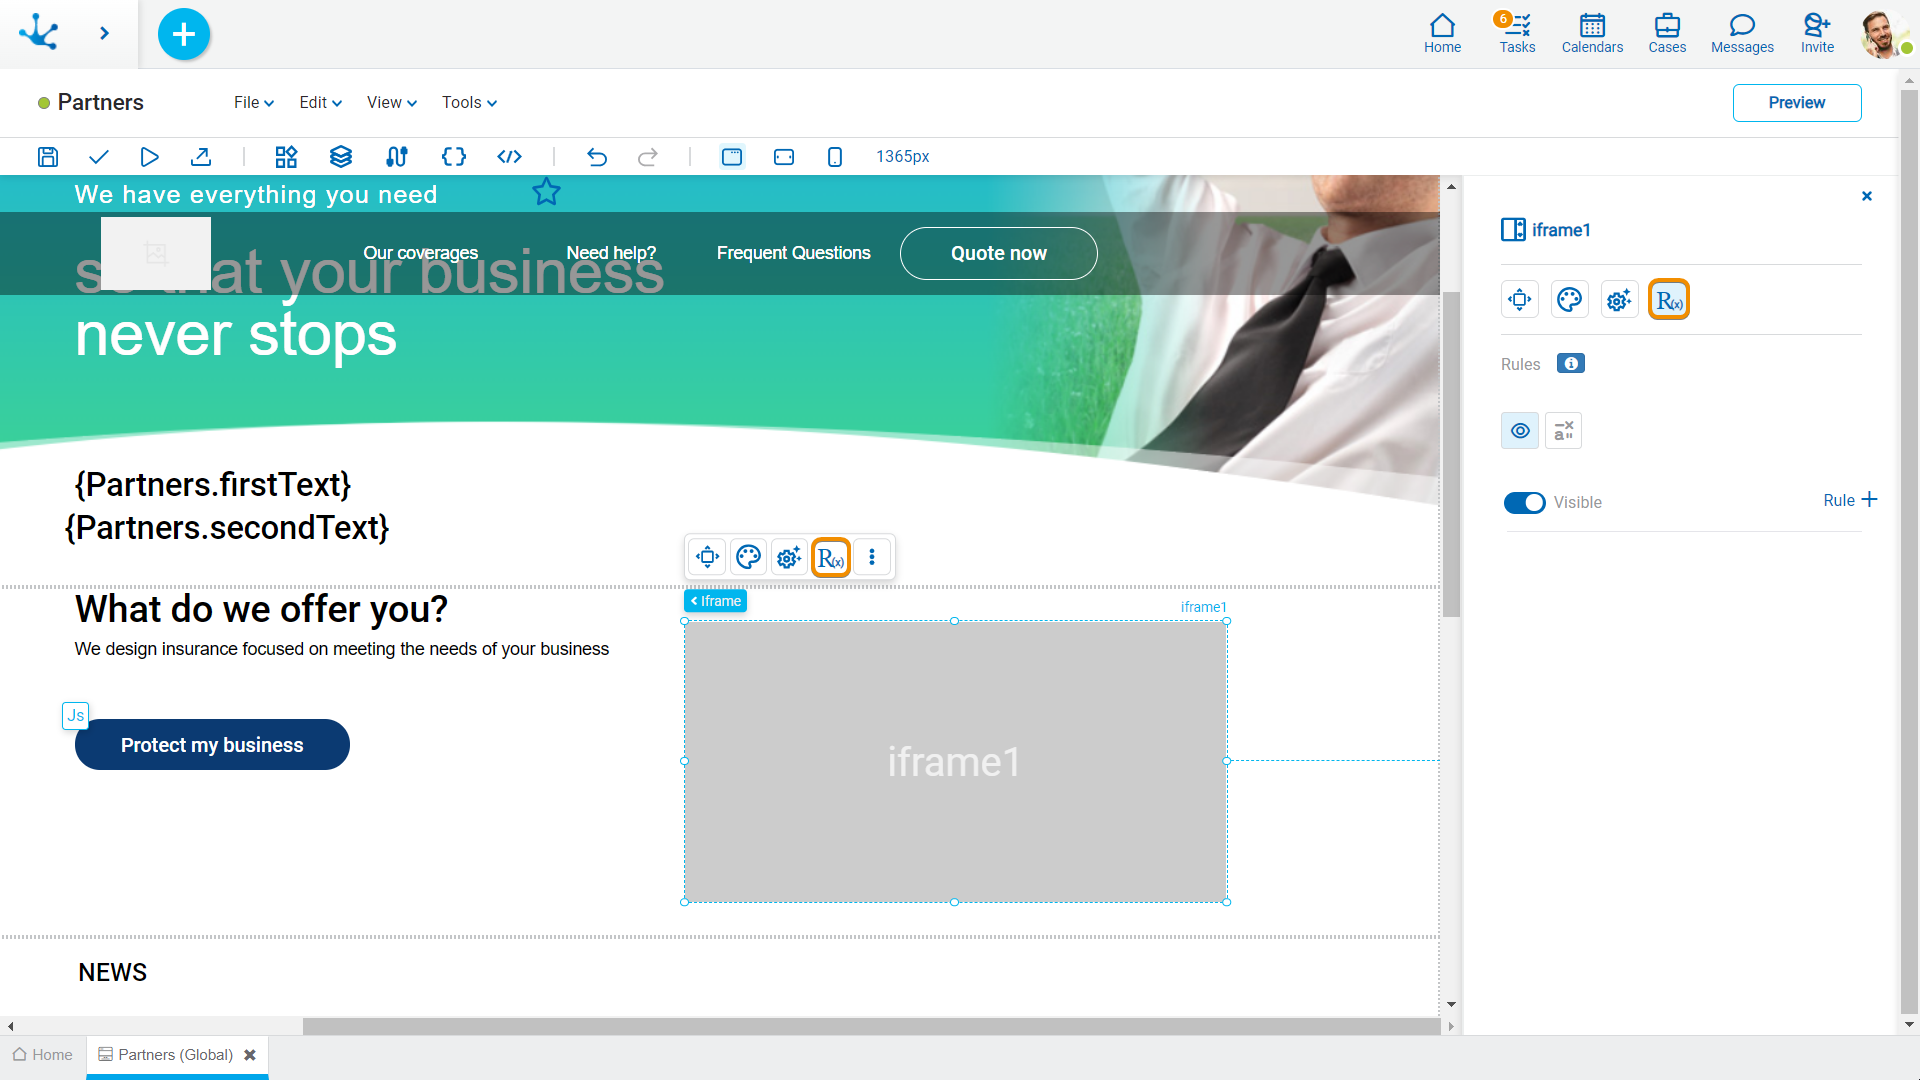Switch to the Home bottom tab

pos(43,1055)
